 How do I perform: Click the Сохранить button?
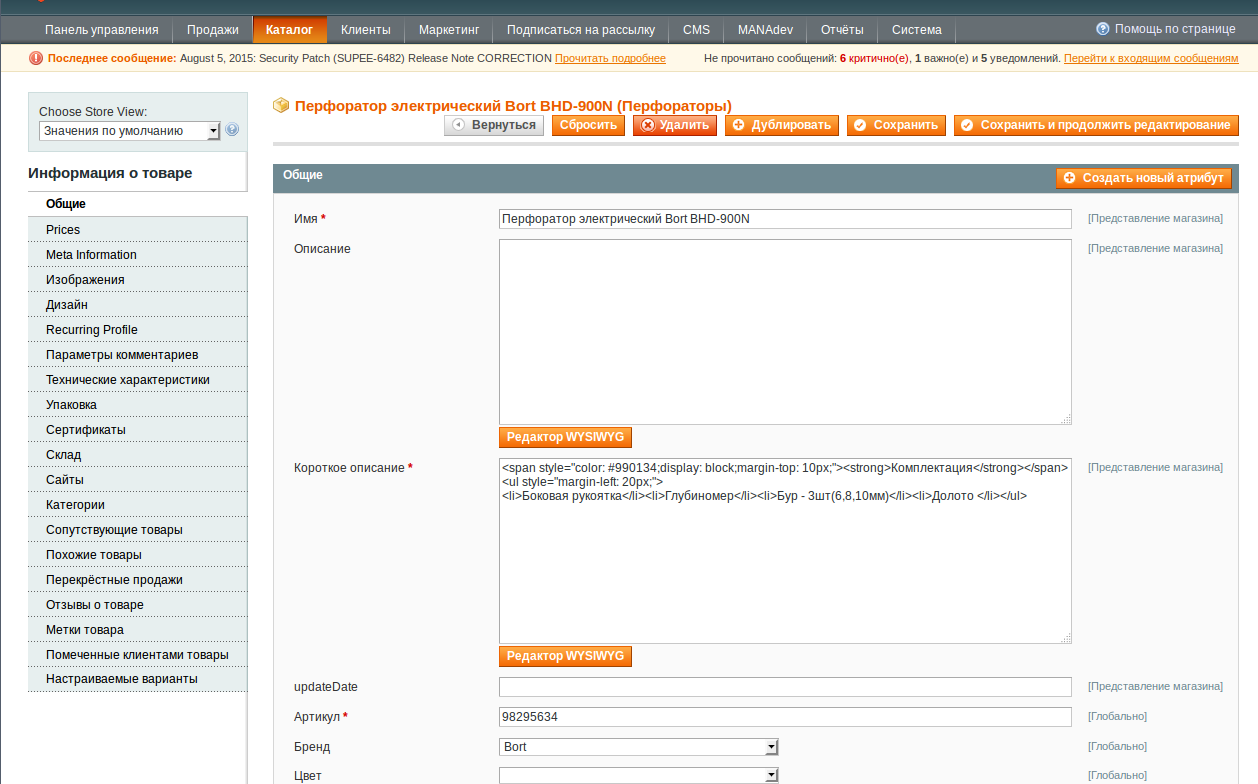pyautogui.click(x=896, y=125)
